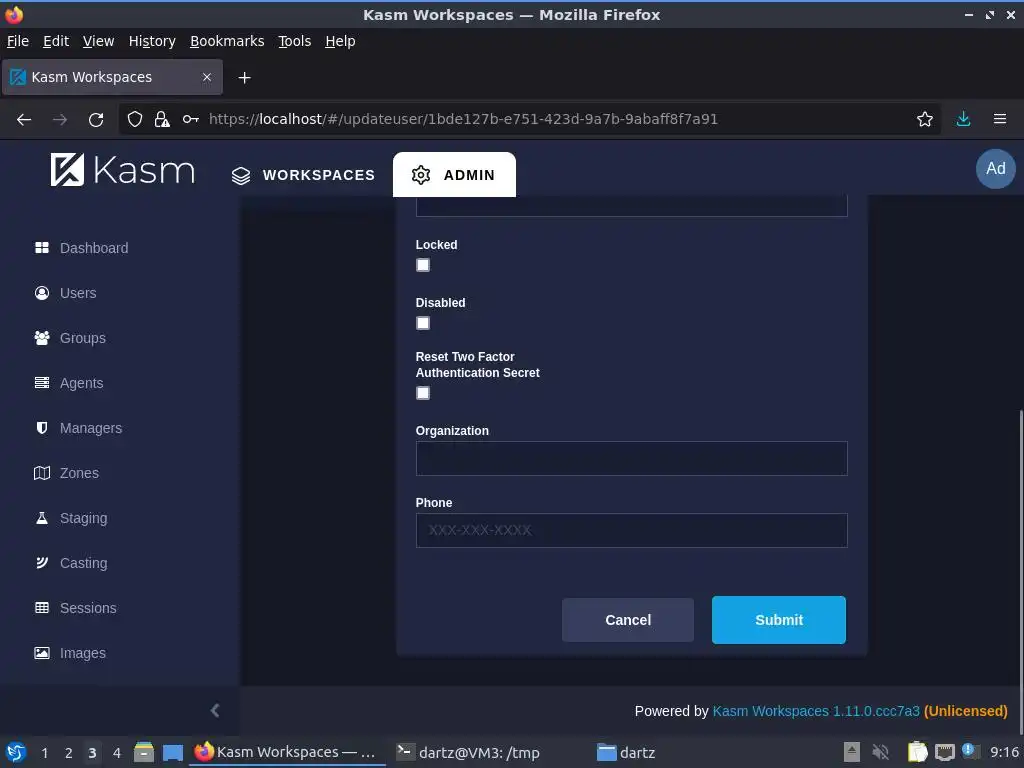Open the Managers shield icon
The image size is (1024, 768).
click(x=42, y=428)
